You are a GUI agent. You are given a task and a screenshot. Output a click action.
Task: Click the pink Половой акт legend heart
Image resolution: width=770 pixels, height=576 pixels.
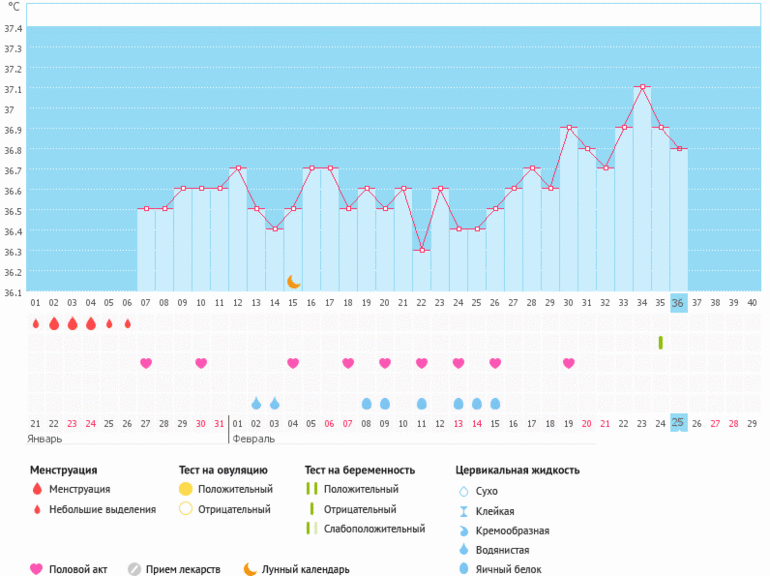[x=37, y=569]
